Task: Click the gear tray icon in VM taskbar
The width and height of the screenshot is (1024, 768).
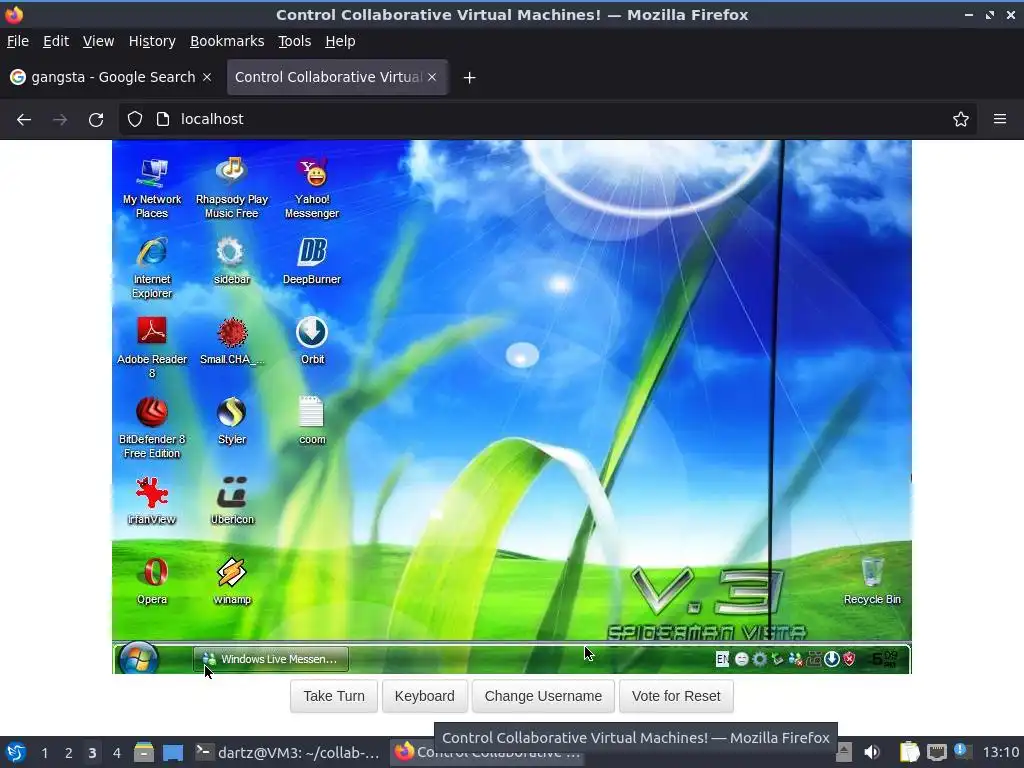Action: pyautogui.click(x=760, y=659)
